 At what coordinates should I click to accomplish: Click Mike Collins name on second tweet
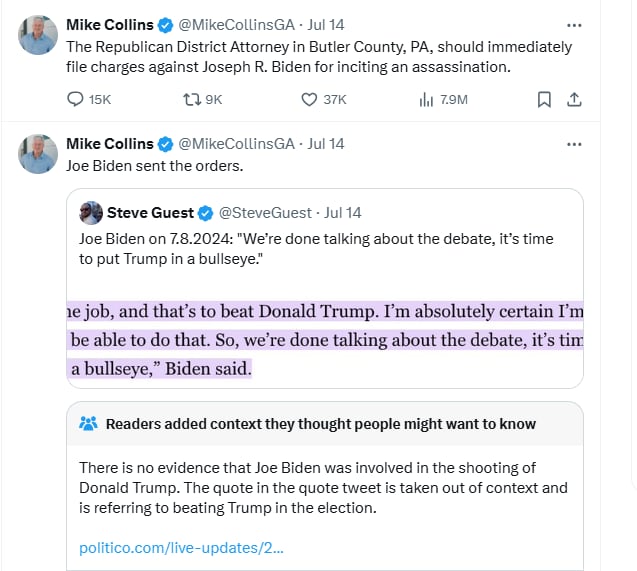(x=110, y=144)
